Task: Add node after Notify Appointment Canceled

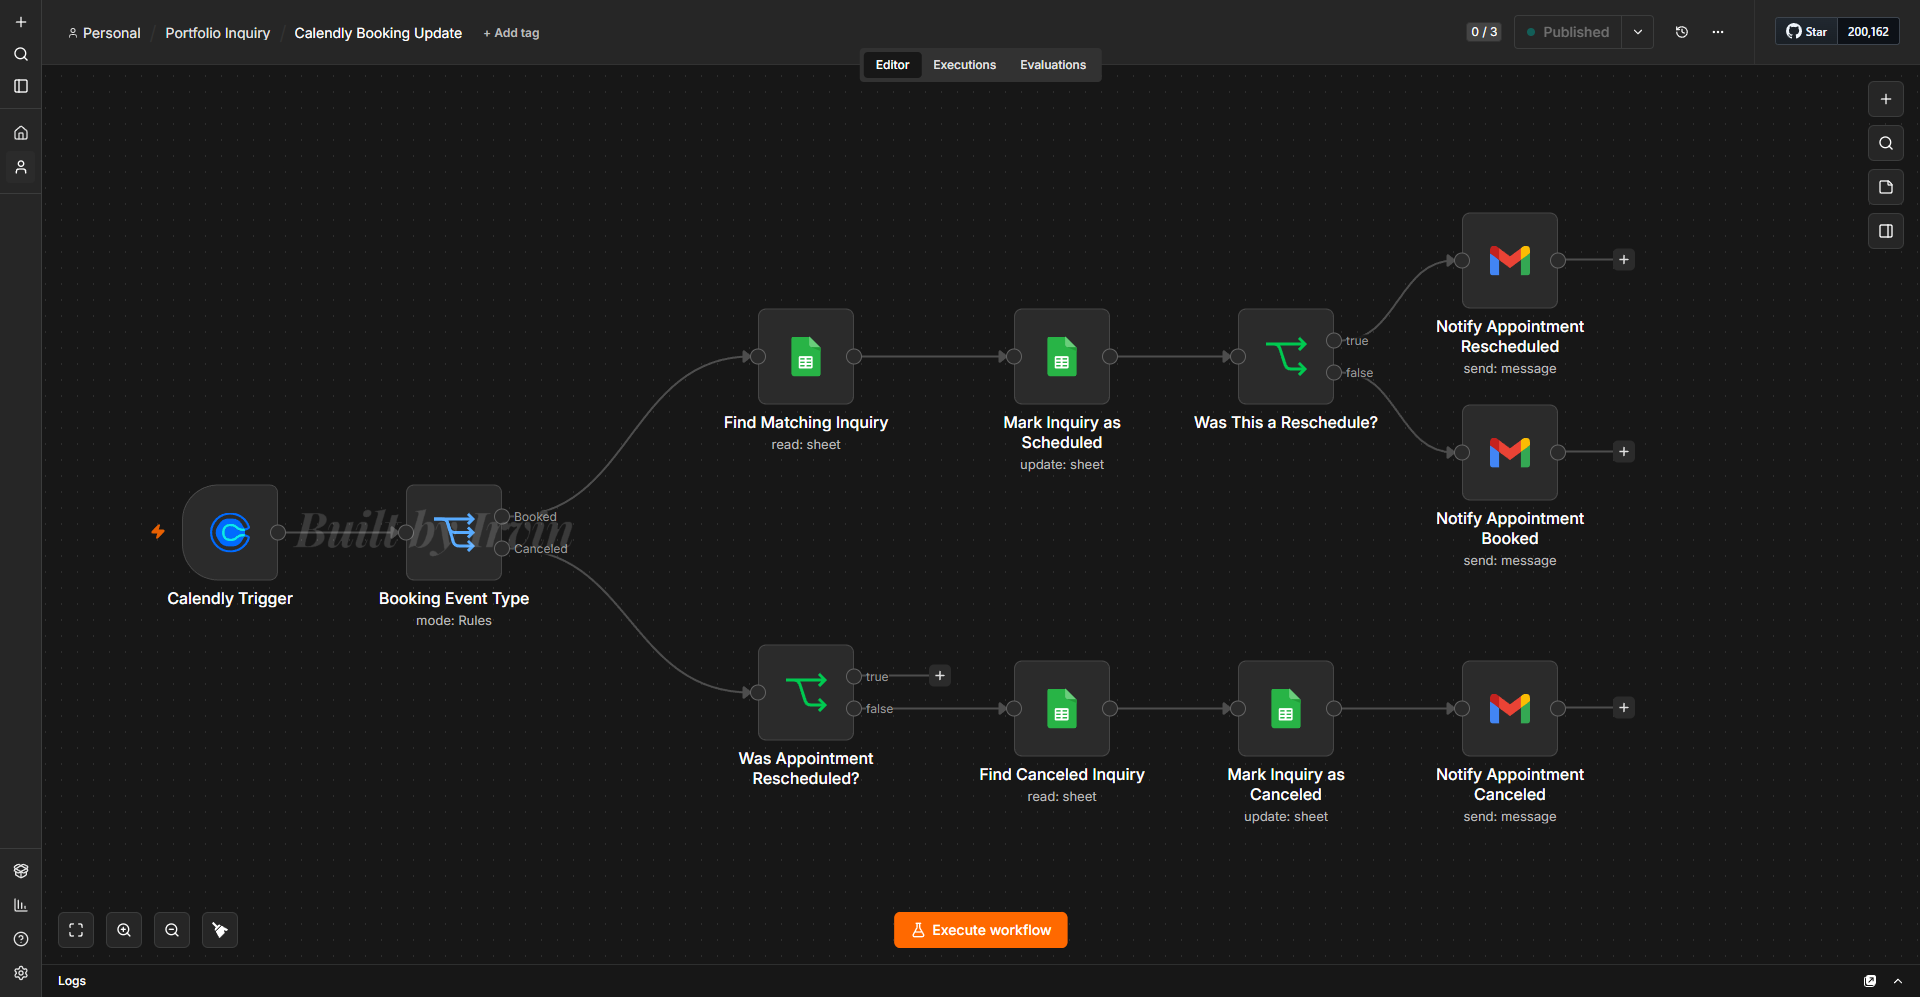Action: [x=1624, y=708]
